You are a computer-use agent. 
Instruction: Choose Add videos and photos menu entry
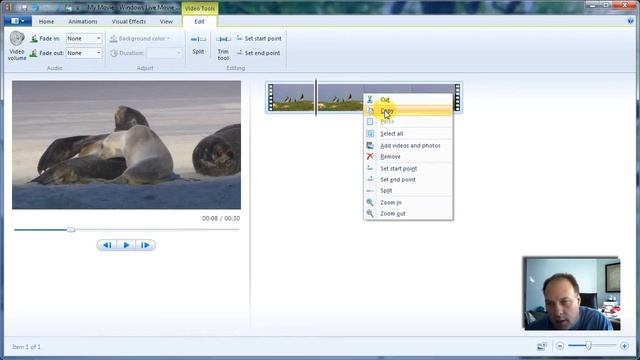coord(408,145)
